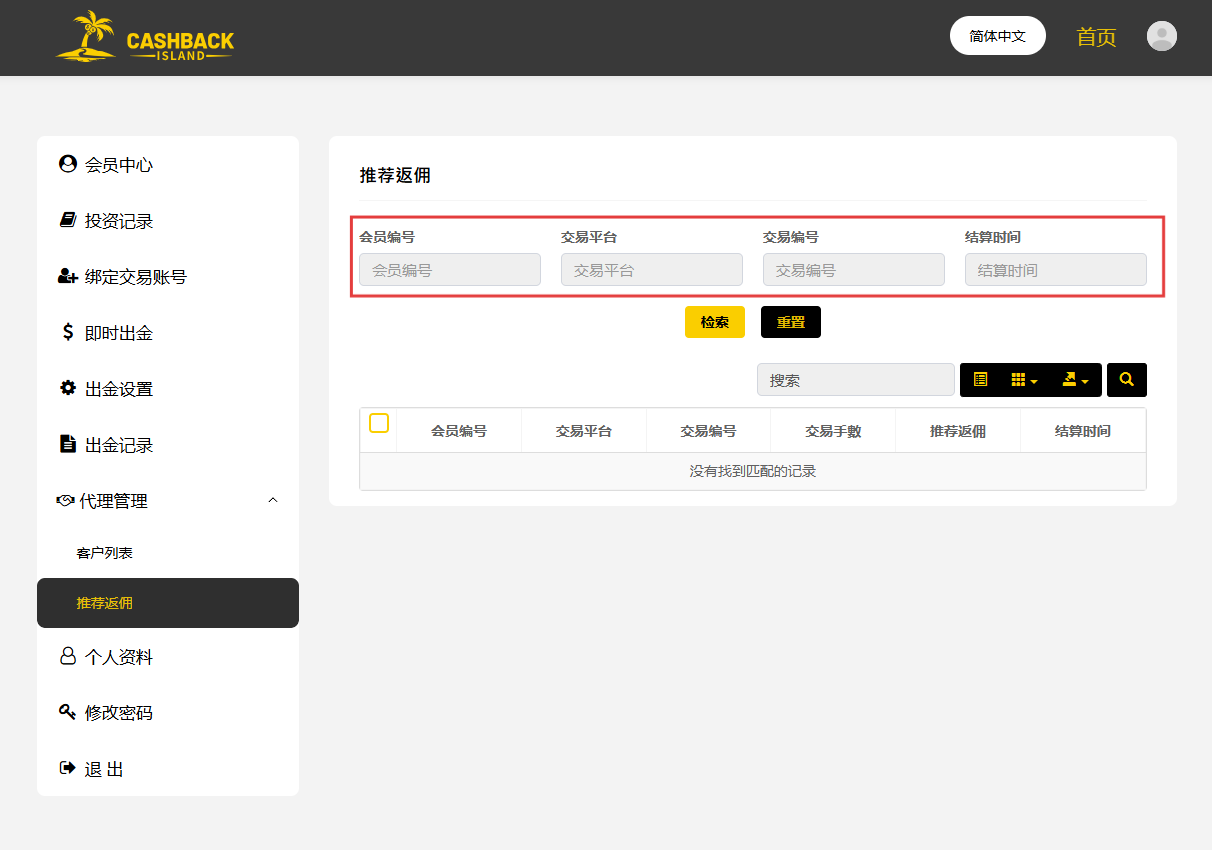Click the 首页 link in header
Viewport: 1212px width, 850px height.
[x=1096, y=37]
